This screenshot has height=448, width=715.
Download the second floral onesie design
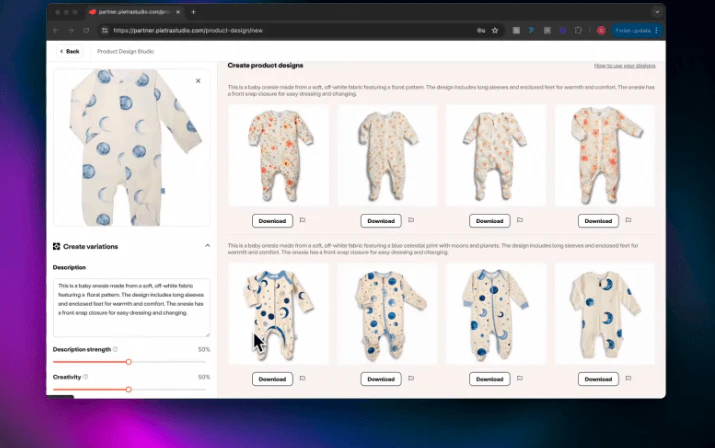[381, 221]
